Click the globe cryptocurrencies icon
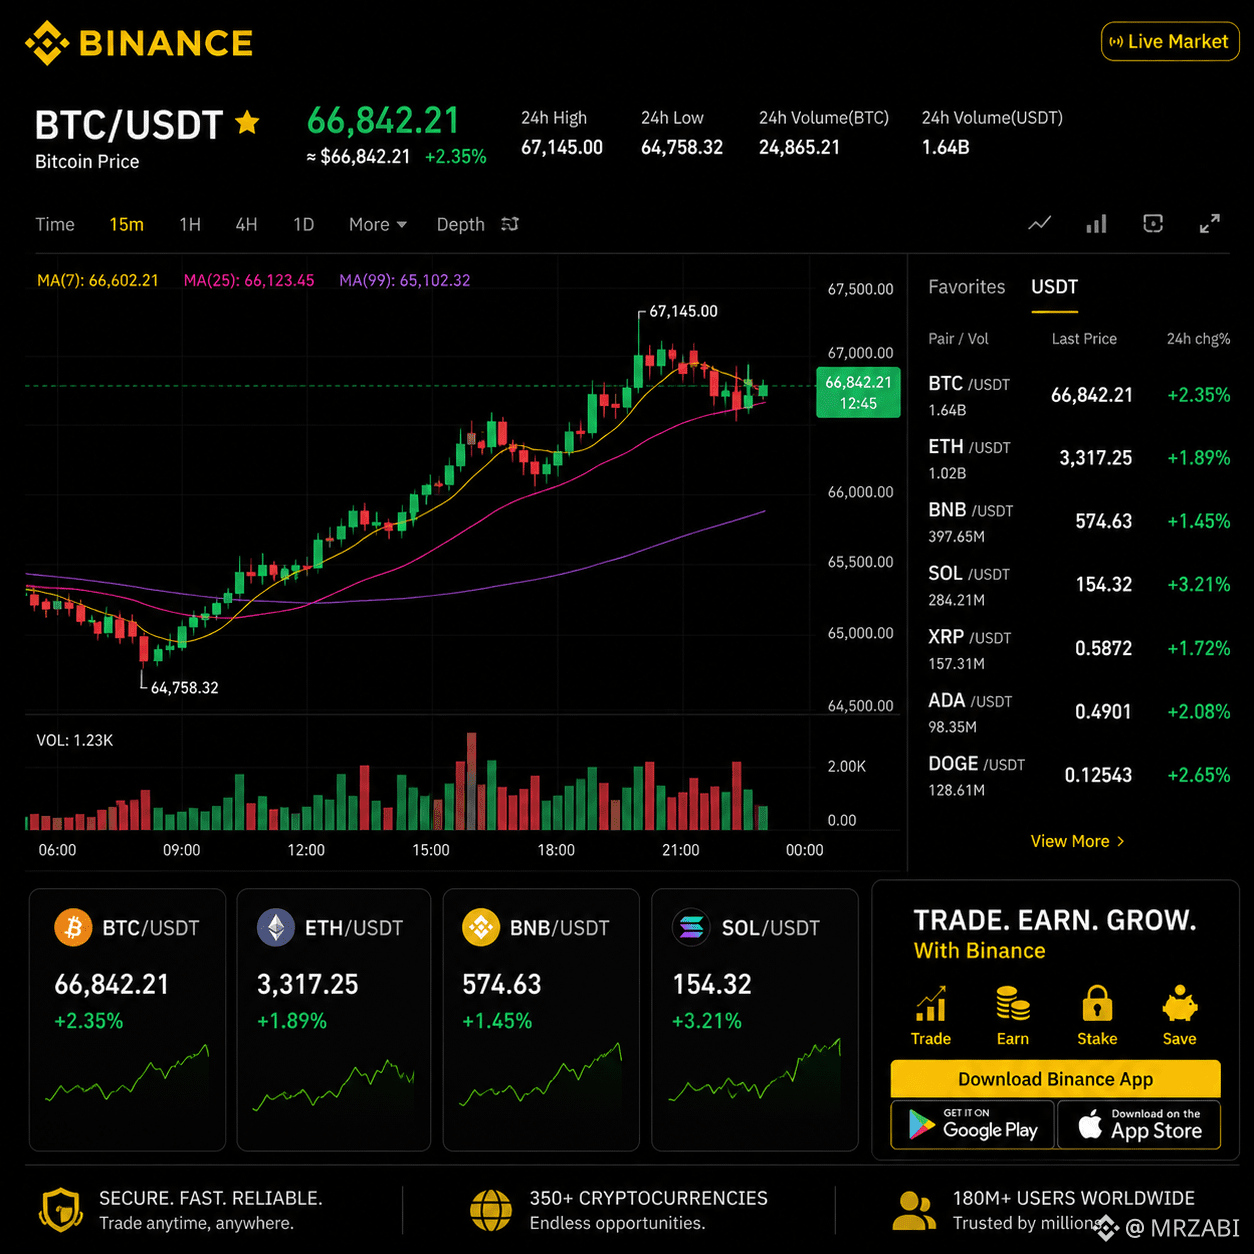 coord(491,1210)
